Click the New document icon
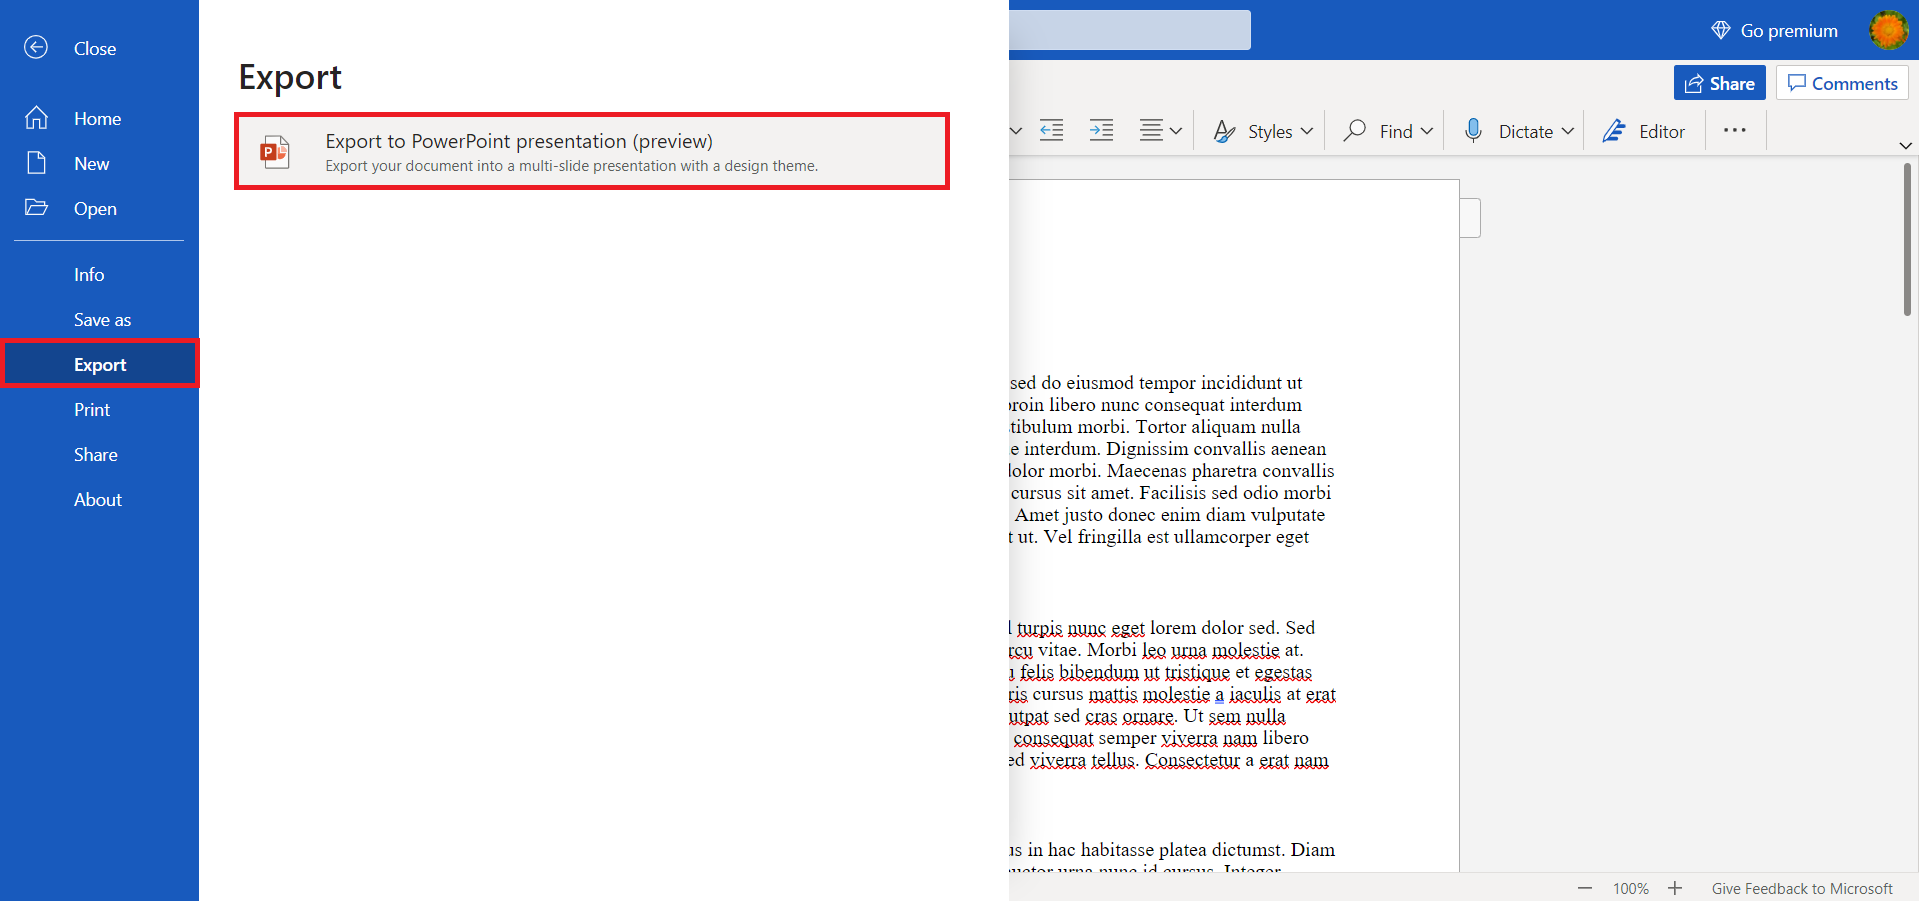Screen dimensions: 1920x901 pos(36,163)
